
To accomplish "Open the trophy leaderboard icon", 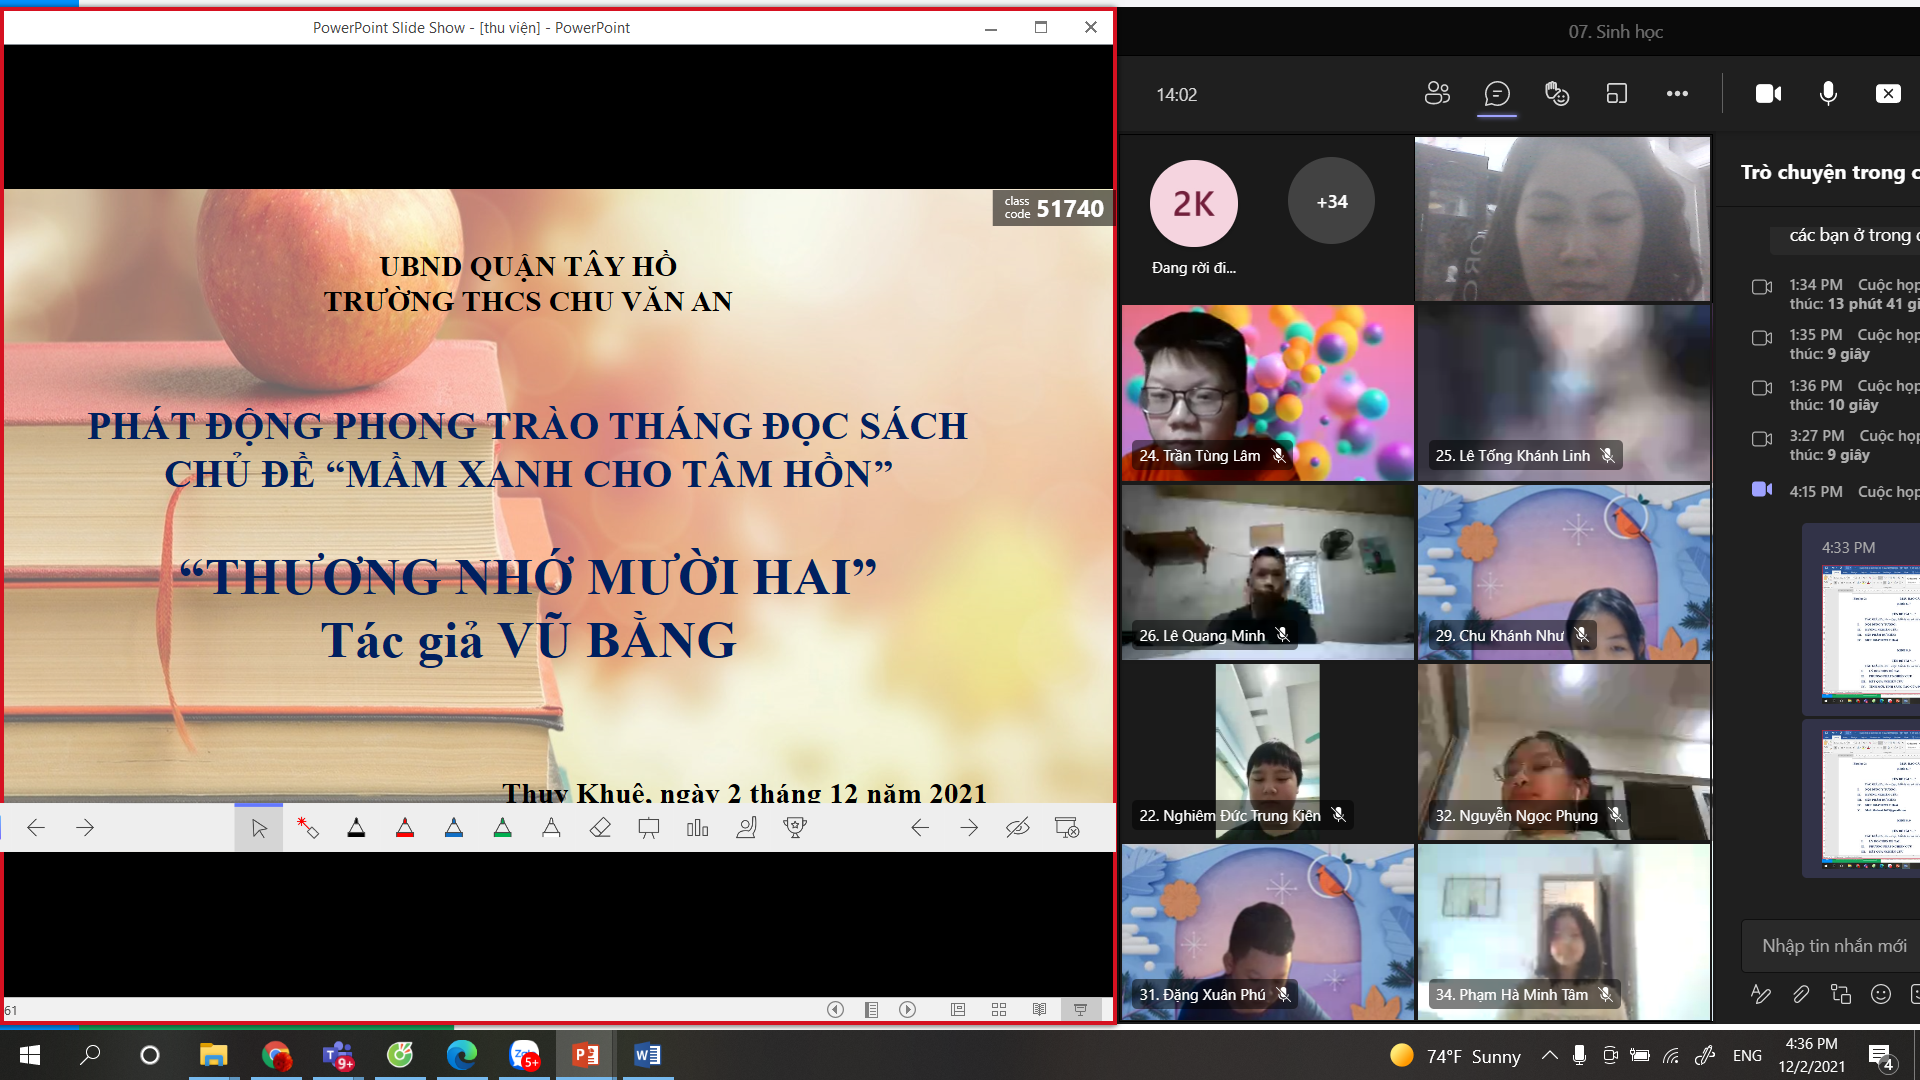I will (796, 828).
